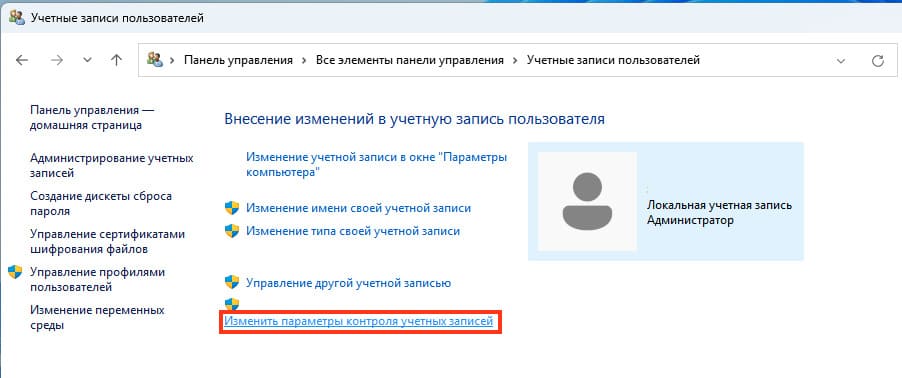Open 'Управление профилями пользователей' link
Image resolution: width=902 pixels, height=378 pixels.
coord(97,280)
